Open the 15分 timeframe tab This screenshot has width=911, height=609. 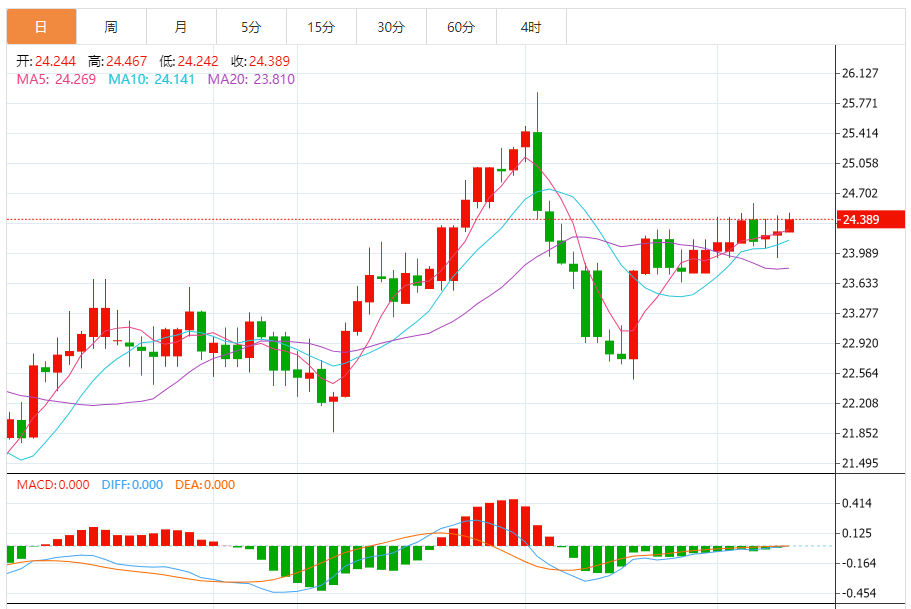point(321,27)
